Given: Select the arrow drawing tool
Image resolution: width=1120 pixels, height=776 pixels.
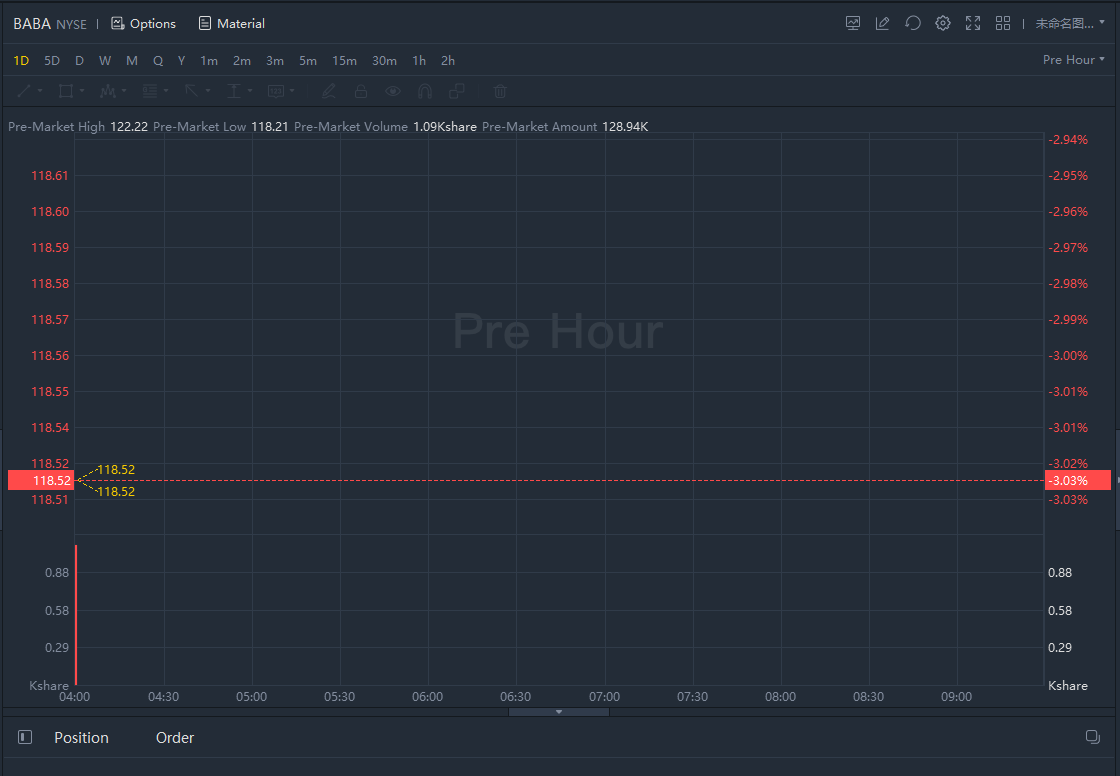Looking at the screenshot, I should (191, 91).
